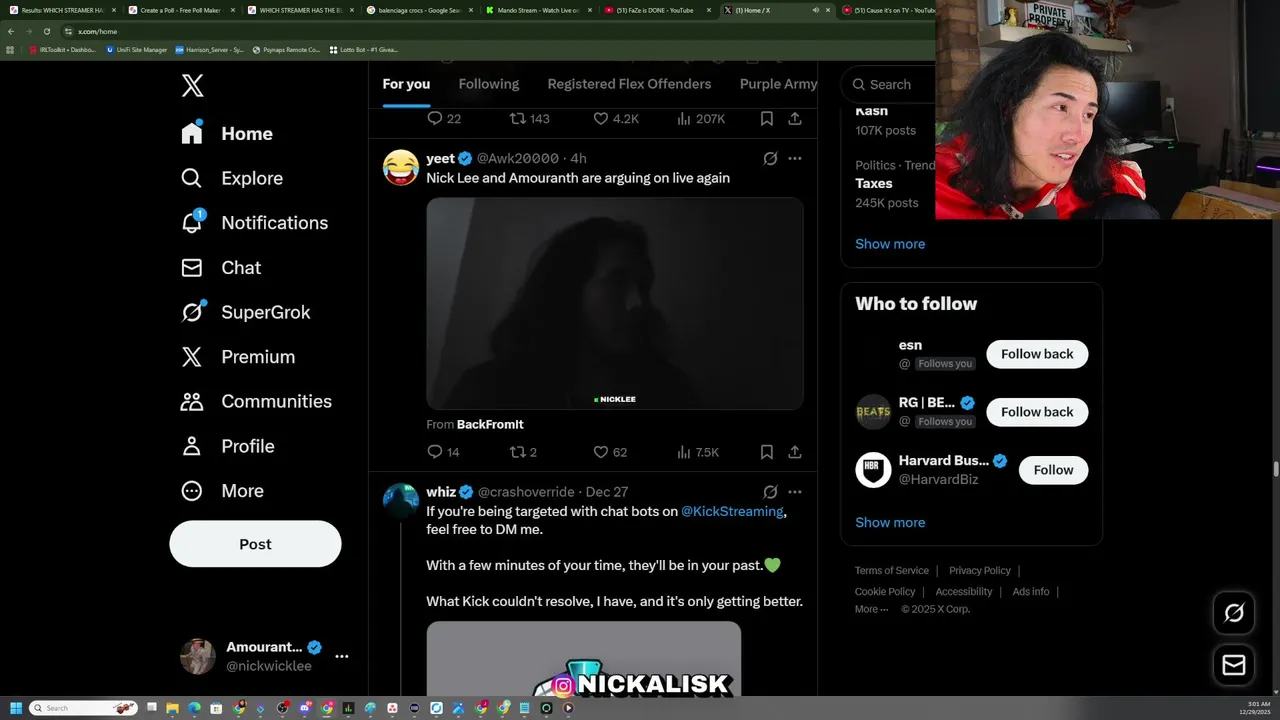The width and height of the screenshot is (1280, 720).
Task: Switch to Mando Stream browser tab
Action: pyautogui.click(x=538, y=10)
